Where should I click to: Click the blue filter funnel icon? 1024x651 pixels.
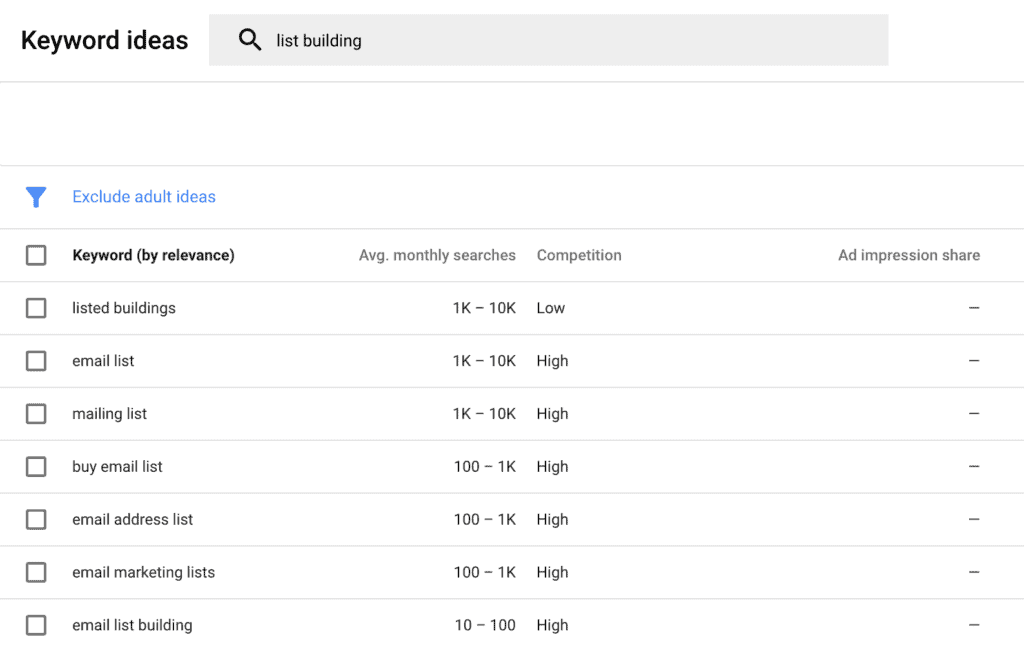(x=36, y=197)
